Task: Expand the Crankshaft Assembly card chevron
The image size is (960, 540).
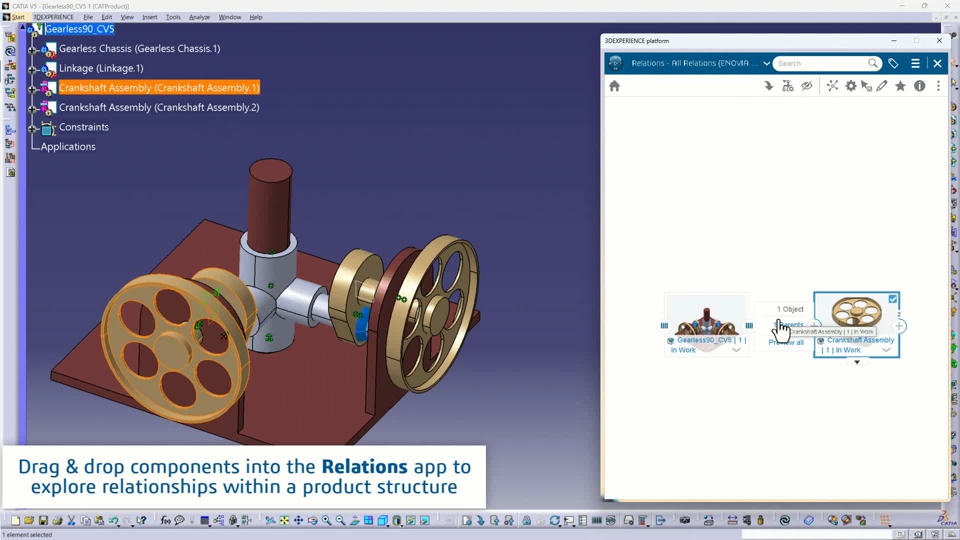Action: (886, 350)
